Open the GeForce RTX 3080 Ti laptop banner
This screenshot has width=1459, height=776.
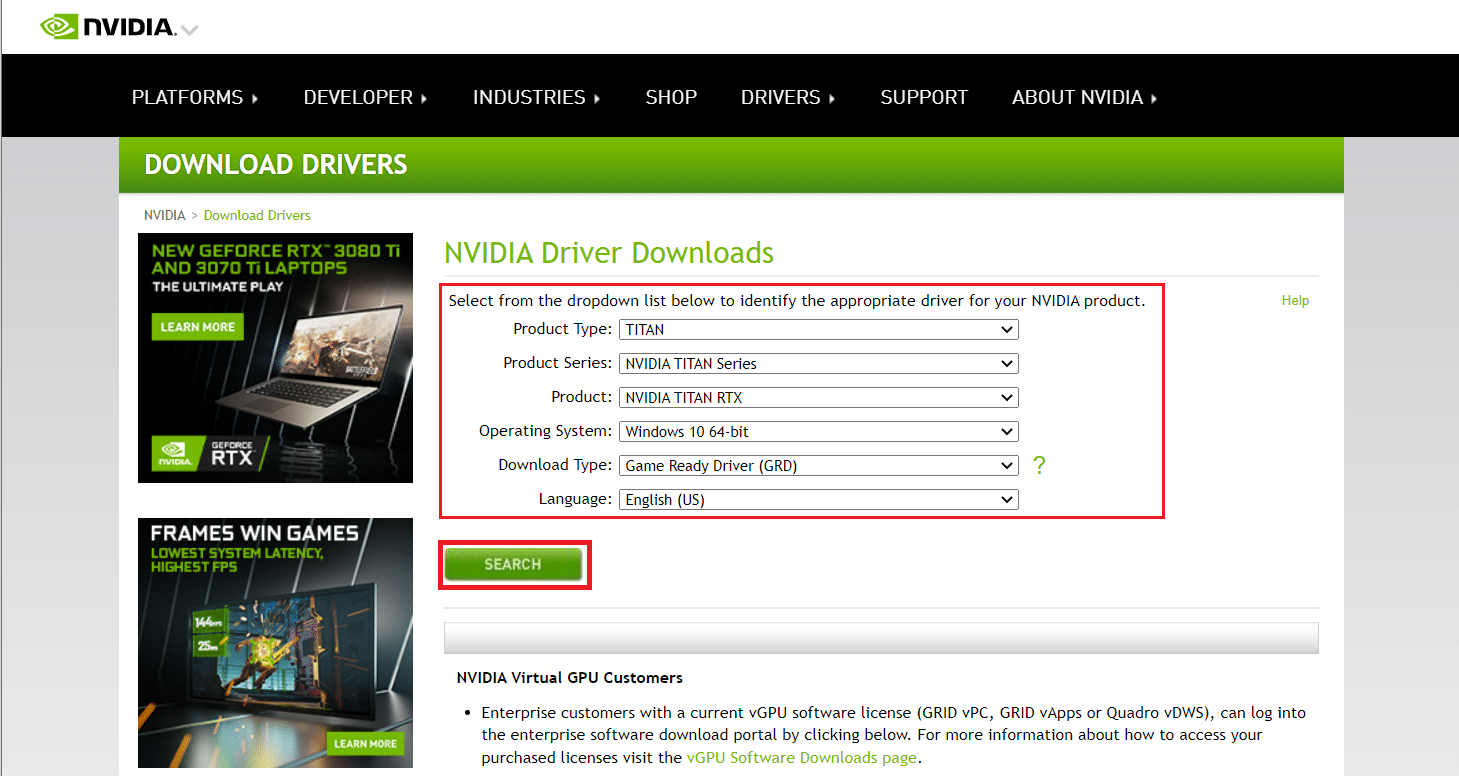pyautogui.click(x=275, y=358)
